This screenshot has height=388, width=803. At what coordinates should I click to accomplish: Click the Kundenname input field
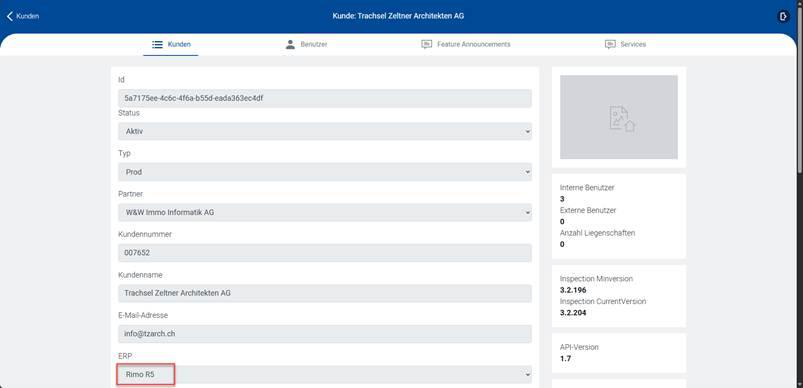(x=325, y=293)
